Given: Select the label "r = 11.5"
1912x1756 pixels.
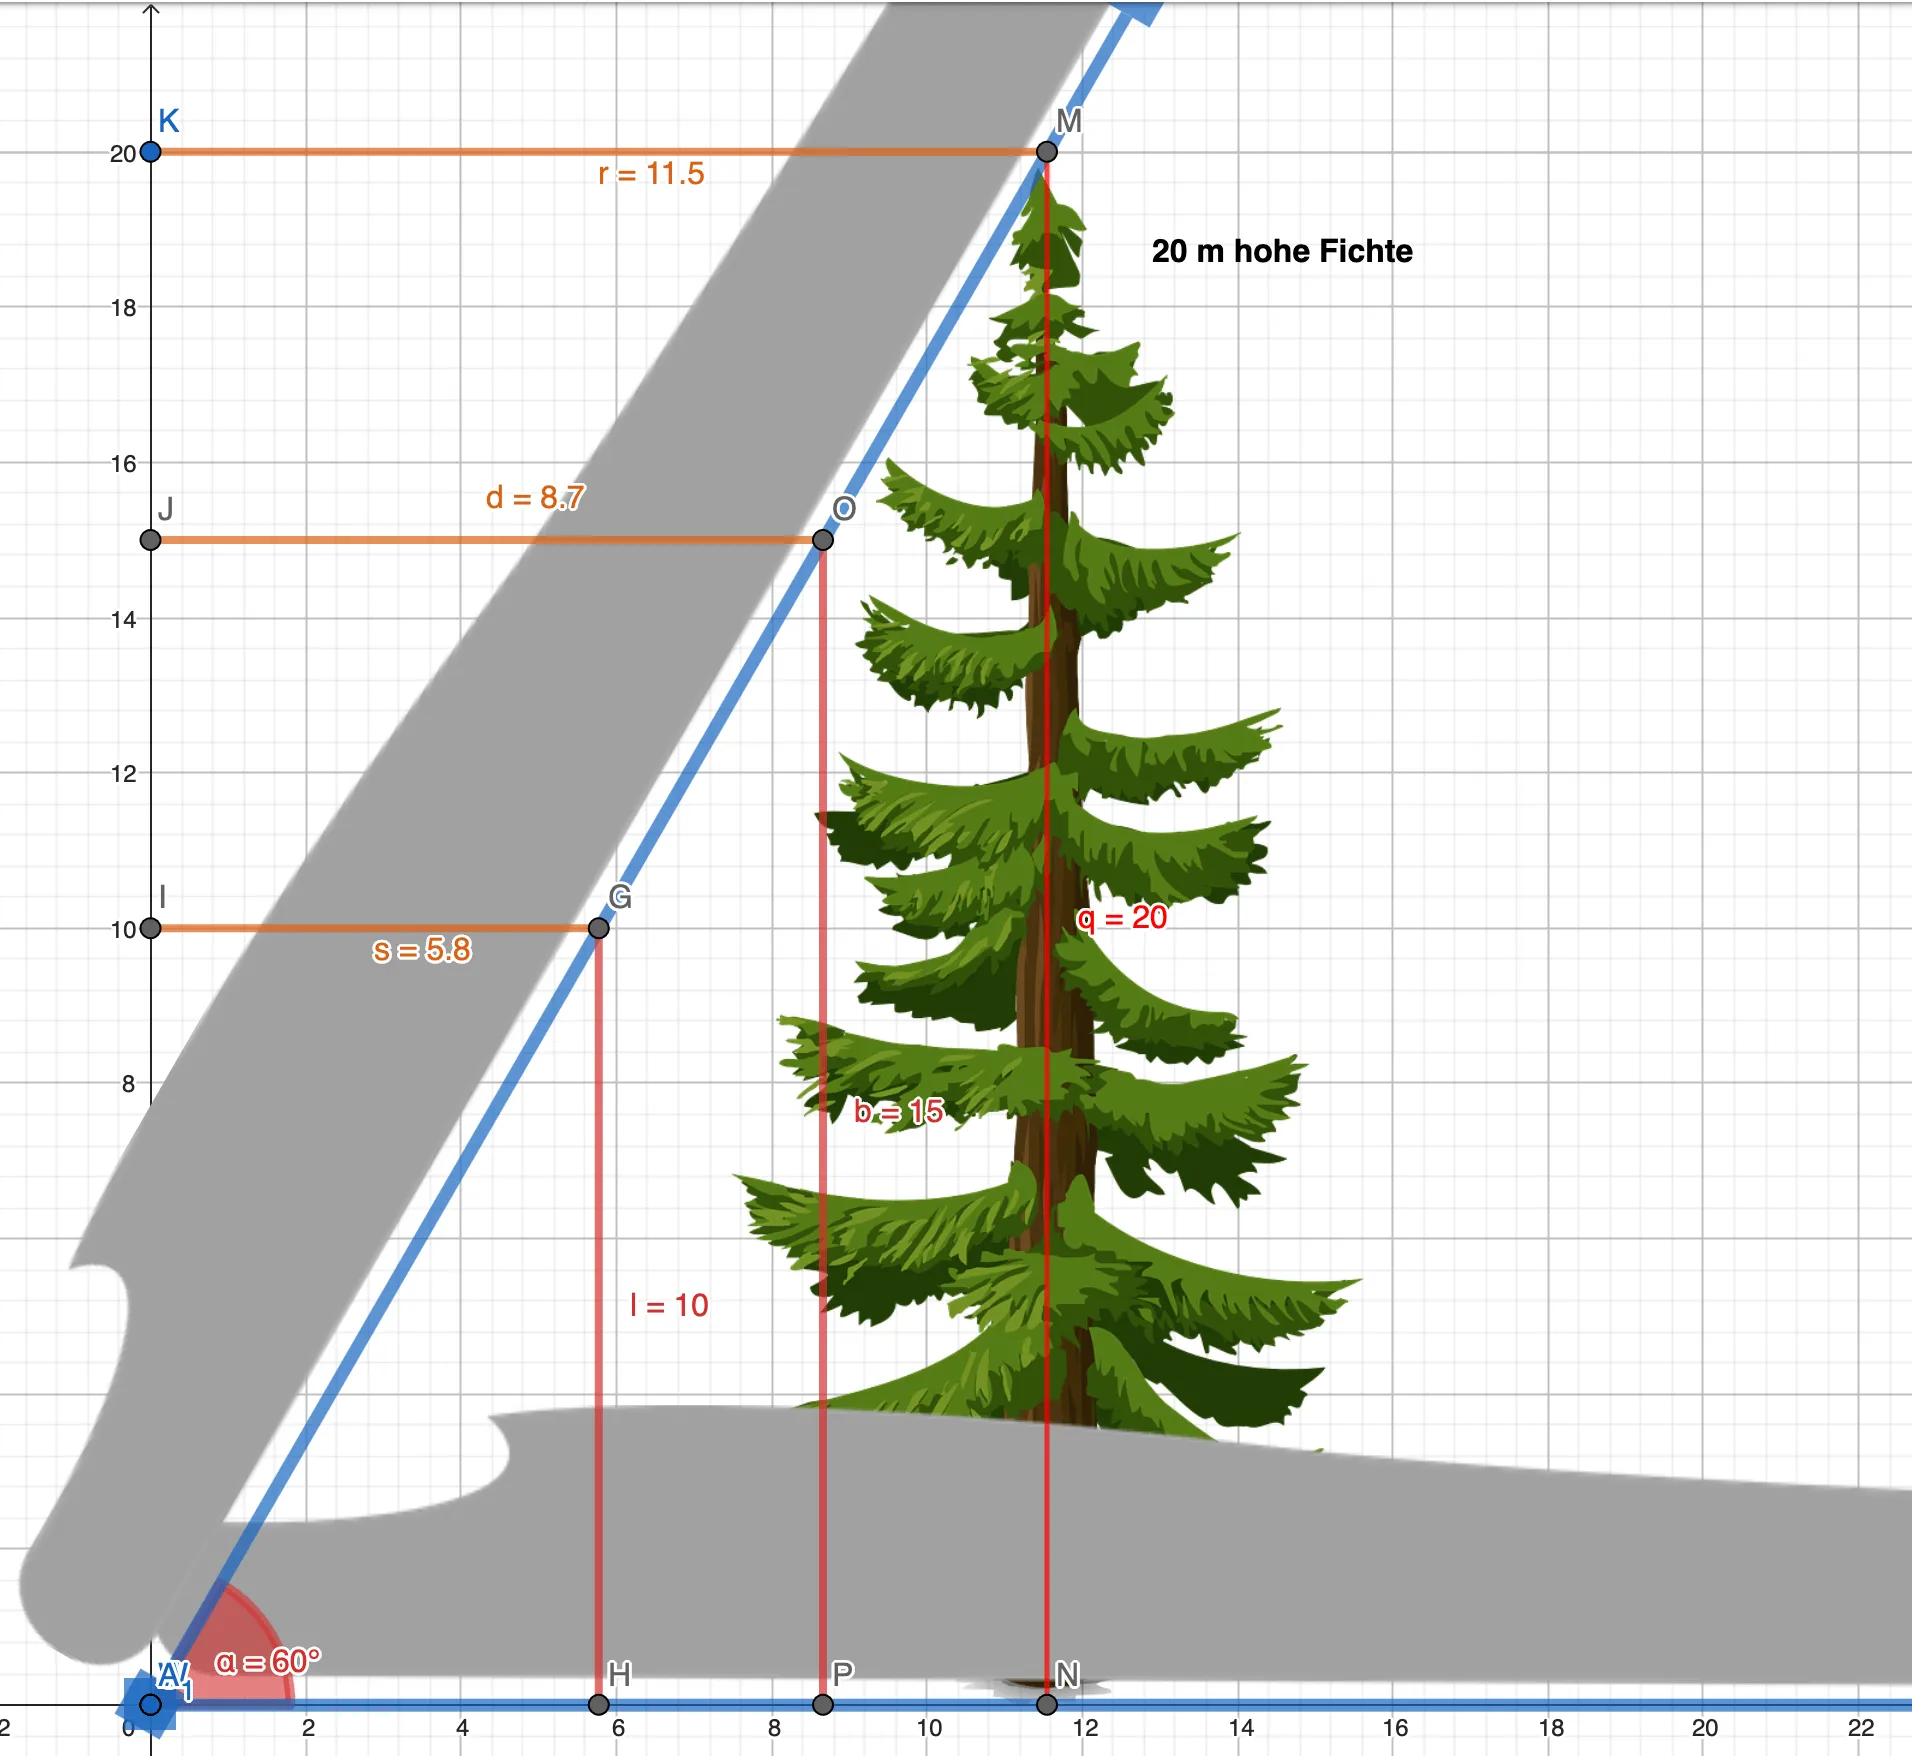Looking at the screenshot, I should [x=651, y=174].
